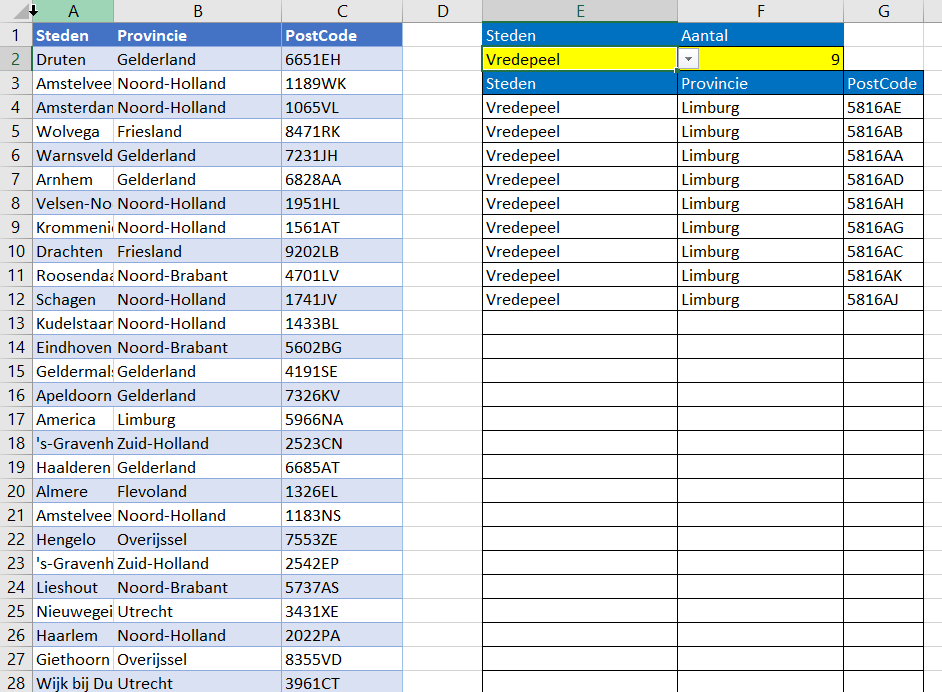
Task: Click the Steden header in cell A1
Action: point(73,35)
